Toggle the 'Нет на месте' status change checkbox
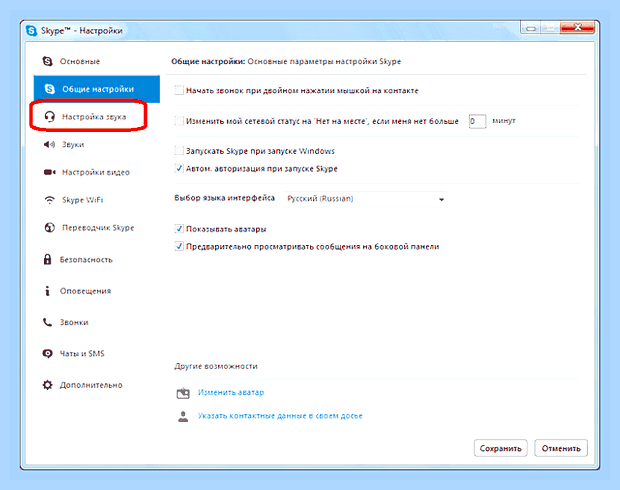 pos(179,121)
